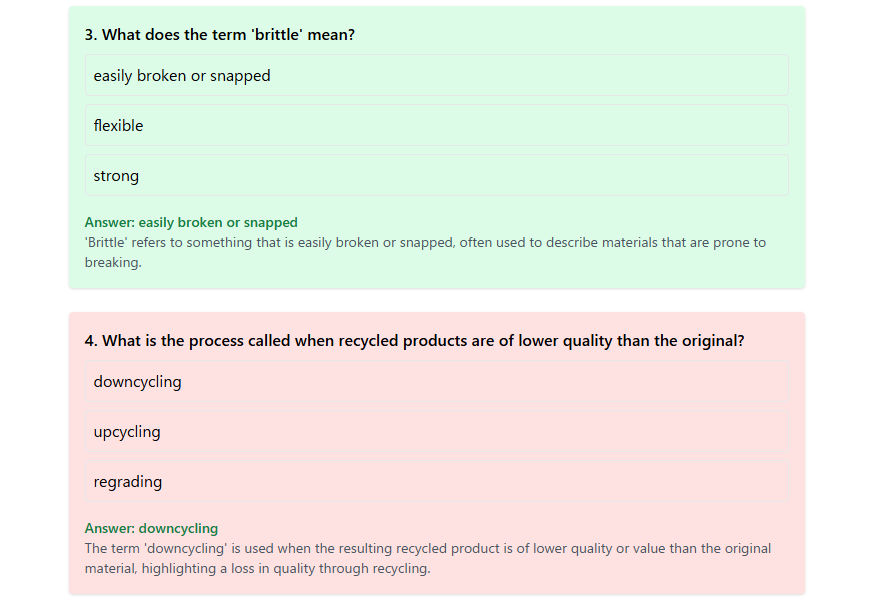The image size is (873, 604).
Task: Choose the 'flexible' answer option
Action: (x=436, y=125)
